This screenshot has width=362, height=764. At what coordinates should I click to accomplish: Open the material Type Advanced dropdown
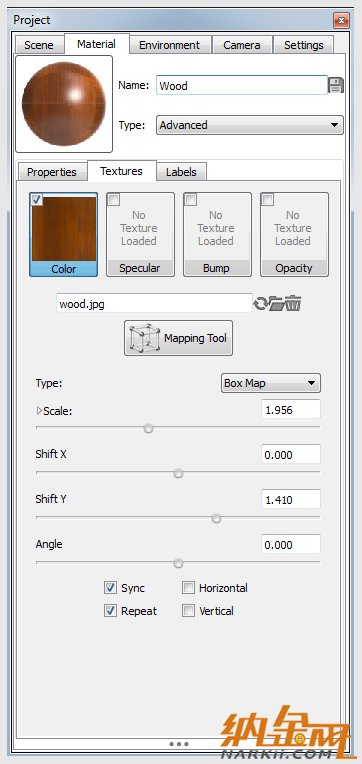pos(249,125)
